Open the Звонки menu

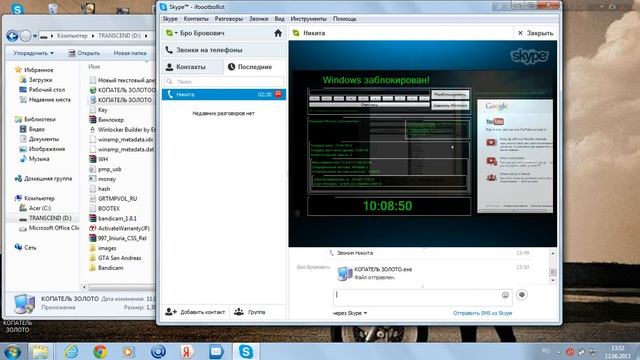coord(259,19)
